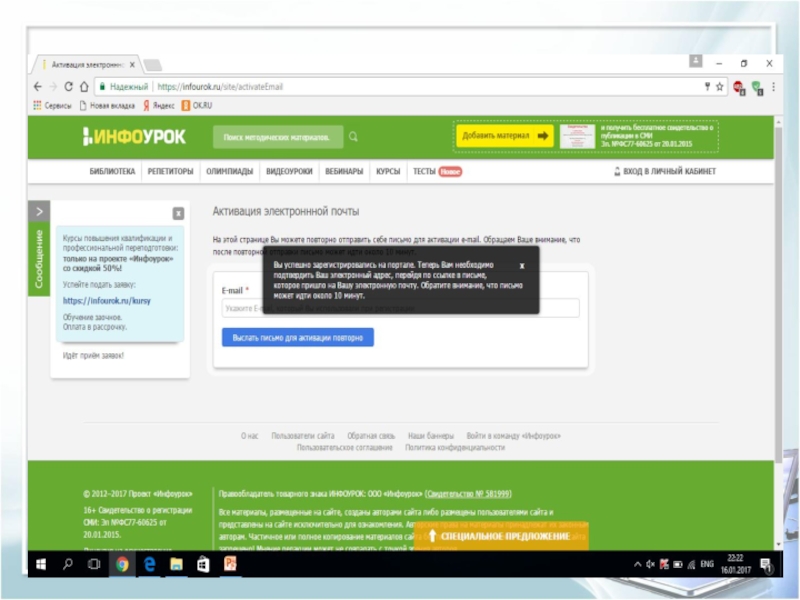Select the Активация электронной почты tab
This screenshot has width=800, height=600.
pyautogui.click(x=87, y=65)
